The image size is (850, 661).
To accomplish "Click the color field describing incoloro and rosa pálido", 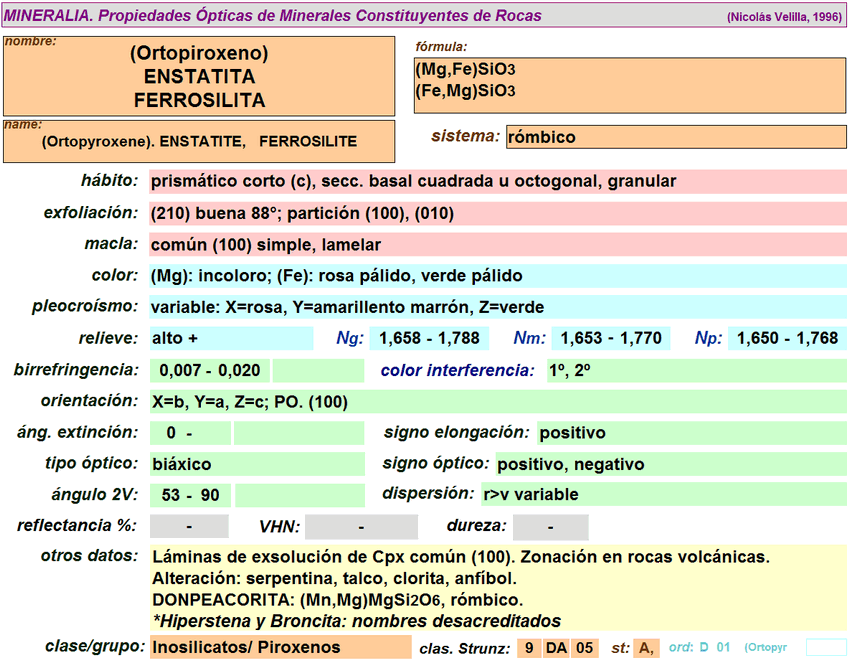I will [497, 276].
